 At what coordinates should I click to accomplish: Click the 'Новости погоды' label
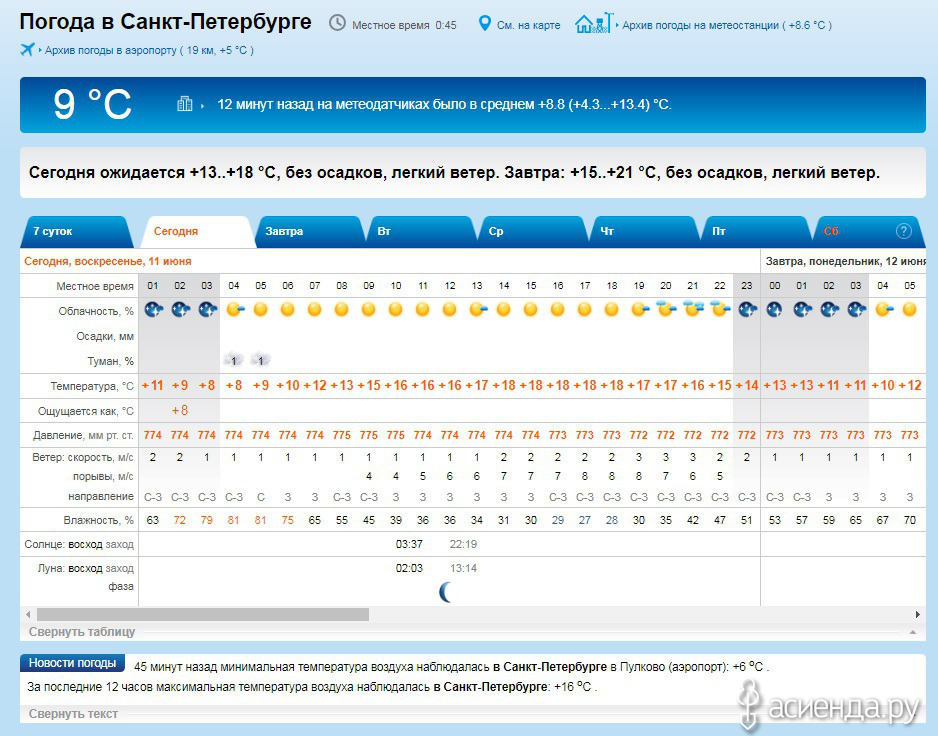[72, 663]
